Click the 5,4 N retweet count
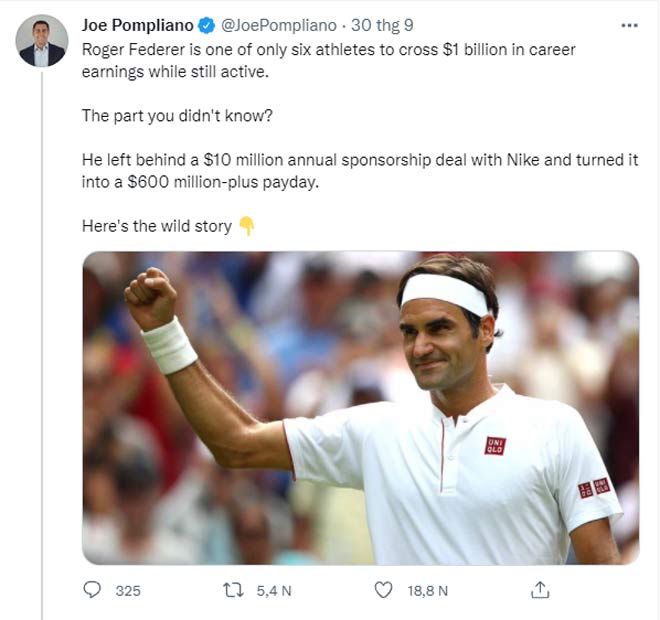The height and width of the screenshot is (620, 660). pos(274,591)
